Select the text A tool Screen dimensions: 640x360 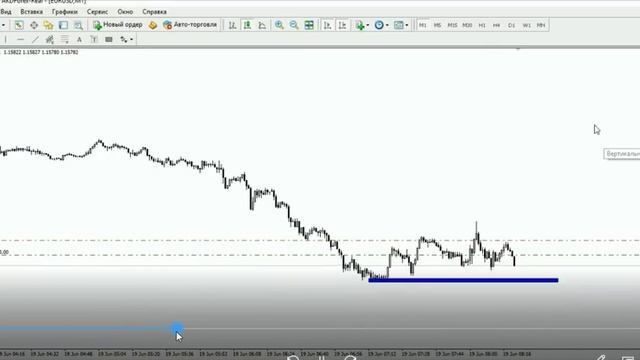click(79, 40)
